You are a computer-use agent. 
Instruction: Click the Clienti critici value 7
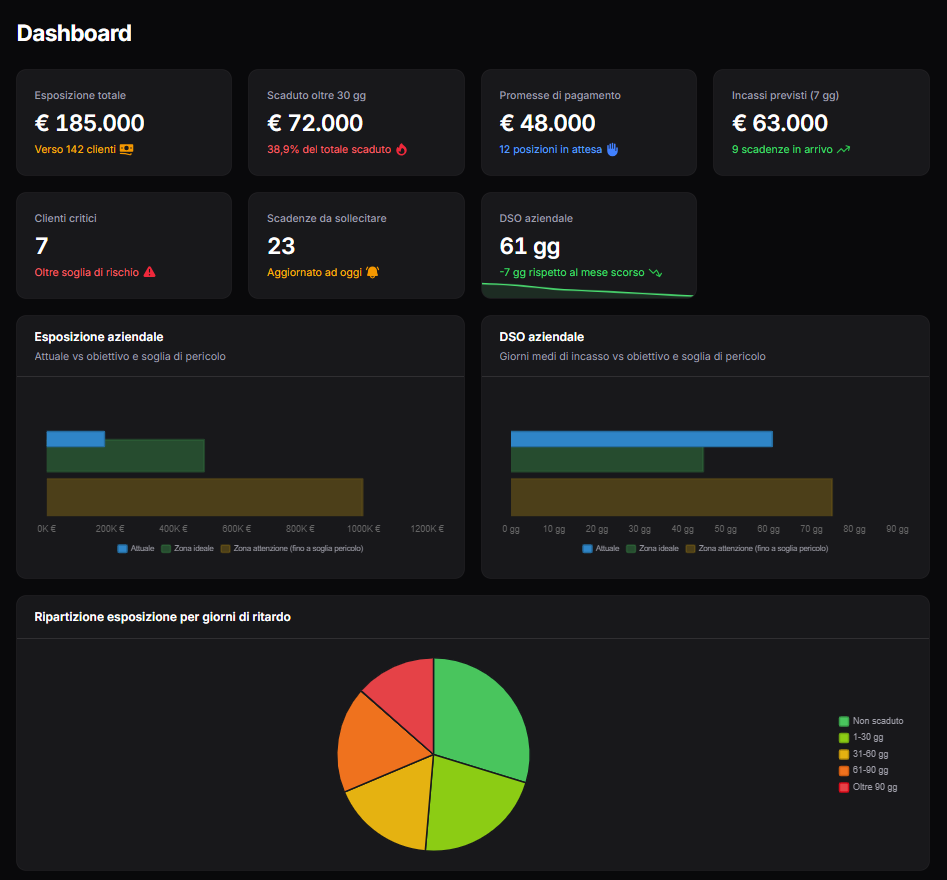click(x=41, y=246)
